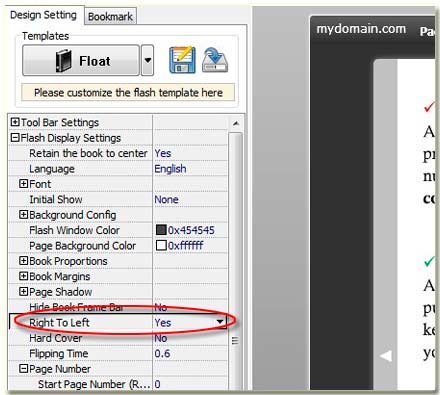Click the 0xffffff color value text
Viewport: 440px width, 395px height.
pyautogui.click(x=186, y=246)
